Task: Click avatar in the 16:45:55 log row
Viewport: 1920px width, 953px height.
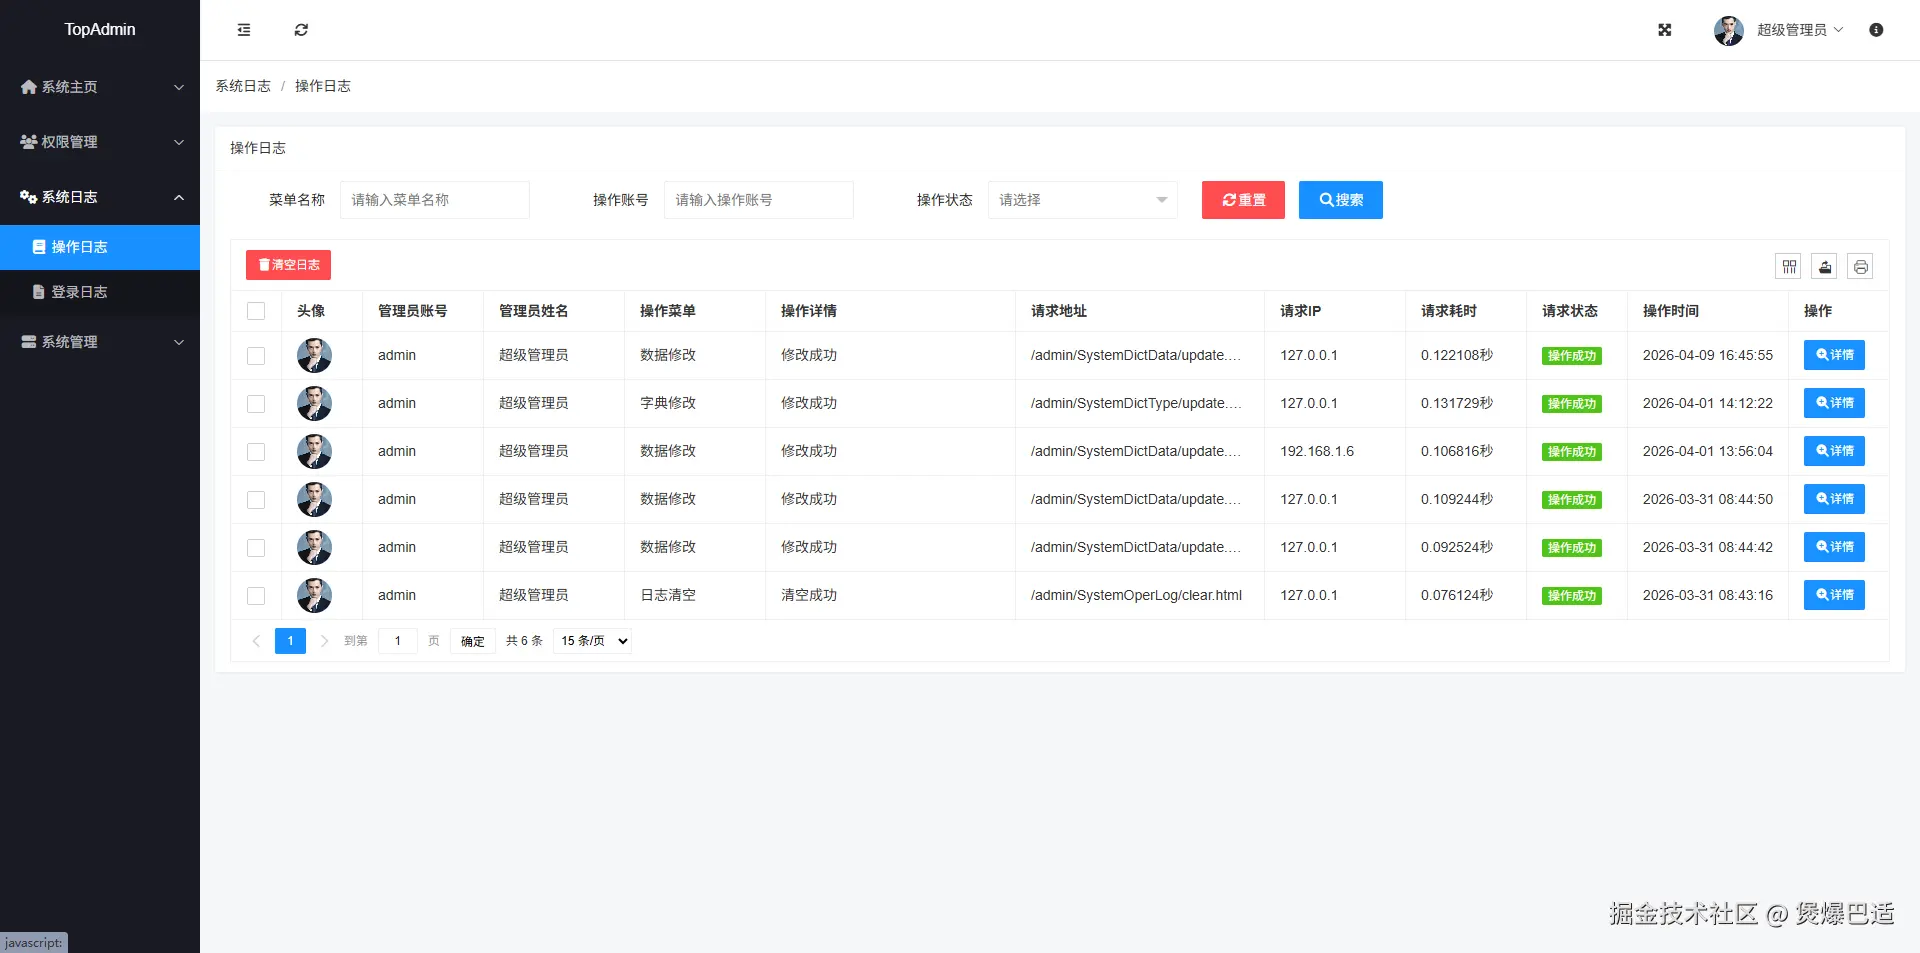Action: [x=314, y=355]
